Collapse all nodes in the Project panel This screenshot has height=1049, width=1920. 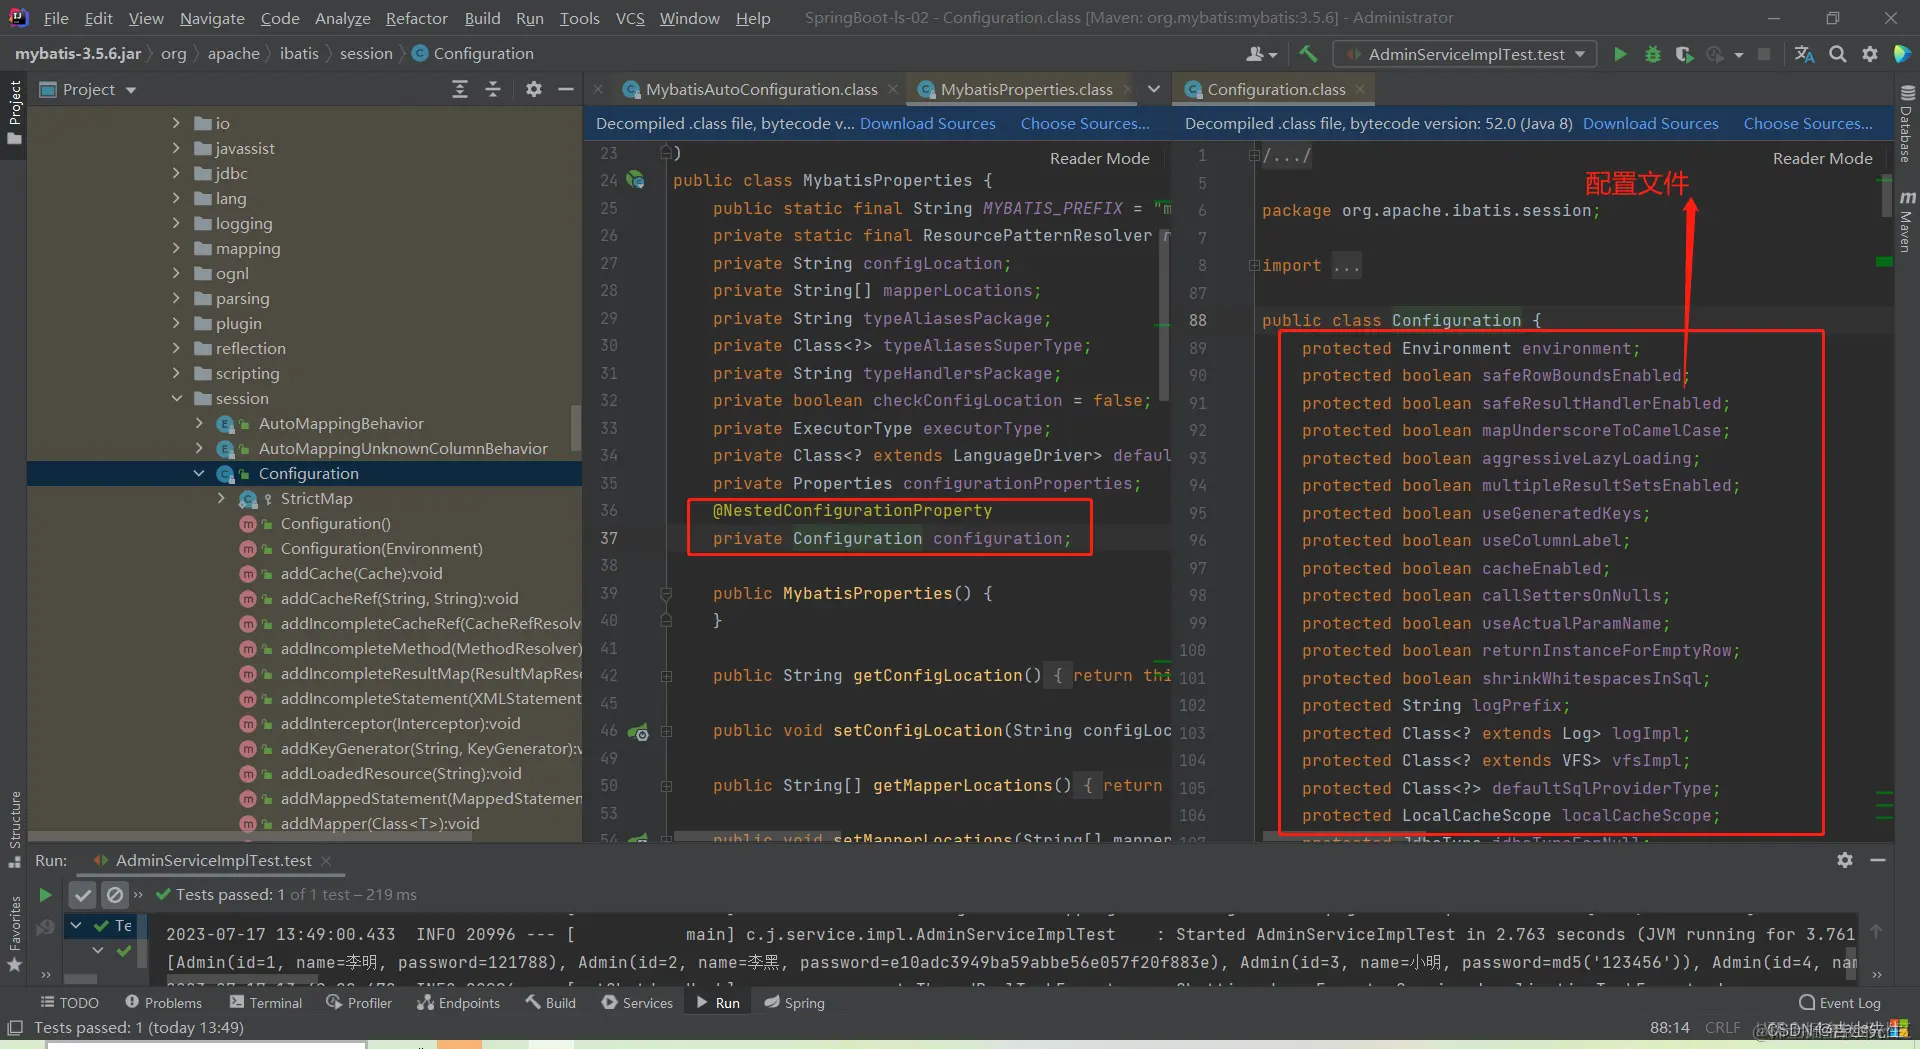493,89
